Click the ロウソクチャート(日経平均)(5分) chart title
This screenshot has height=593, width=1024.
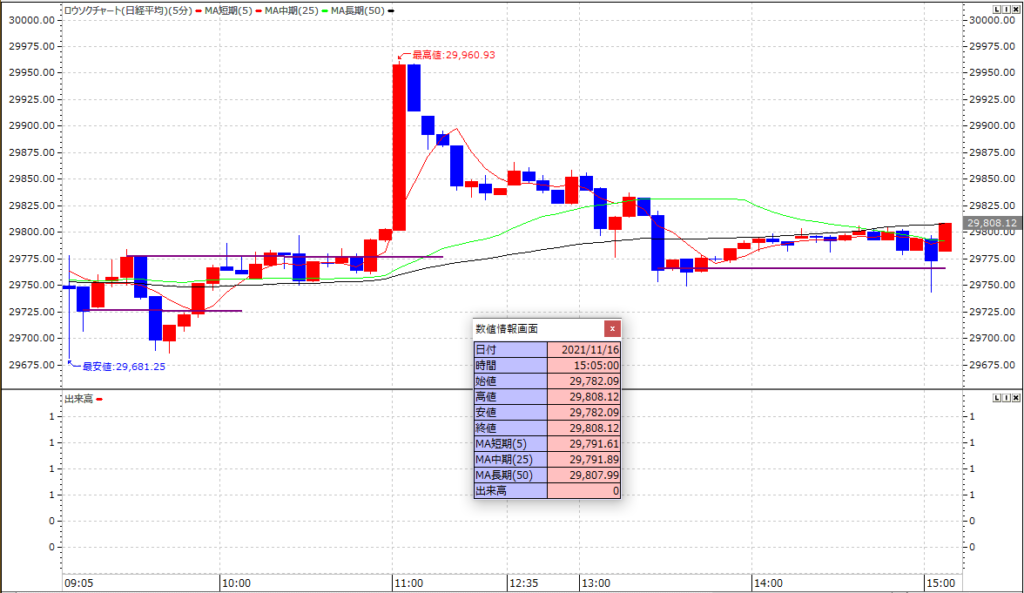pyautogui.click(x=128, y=9)
